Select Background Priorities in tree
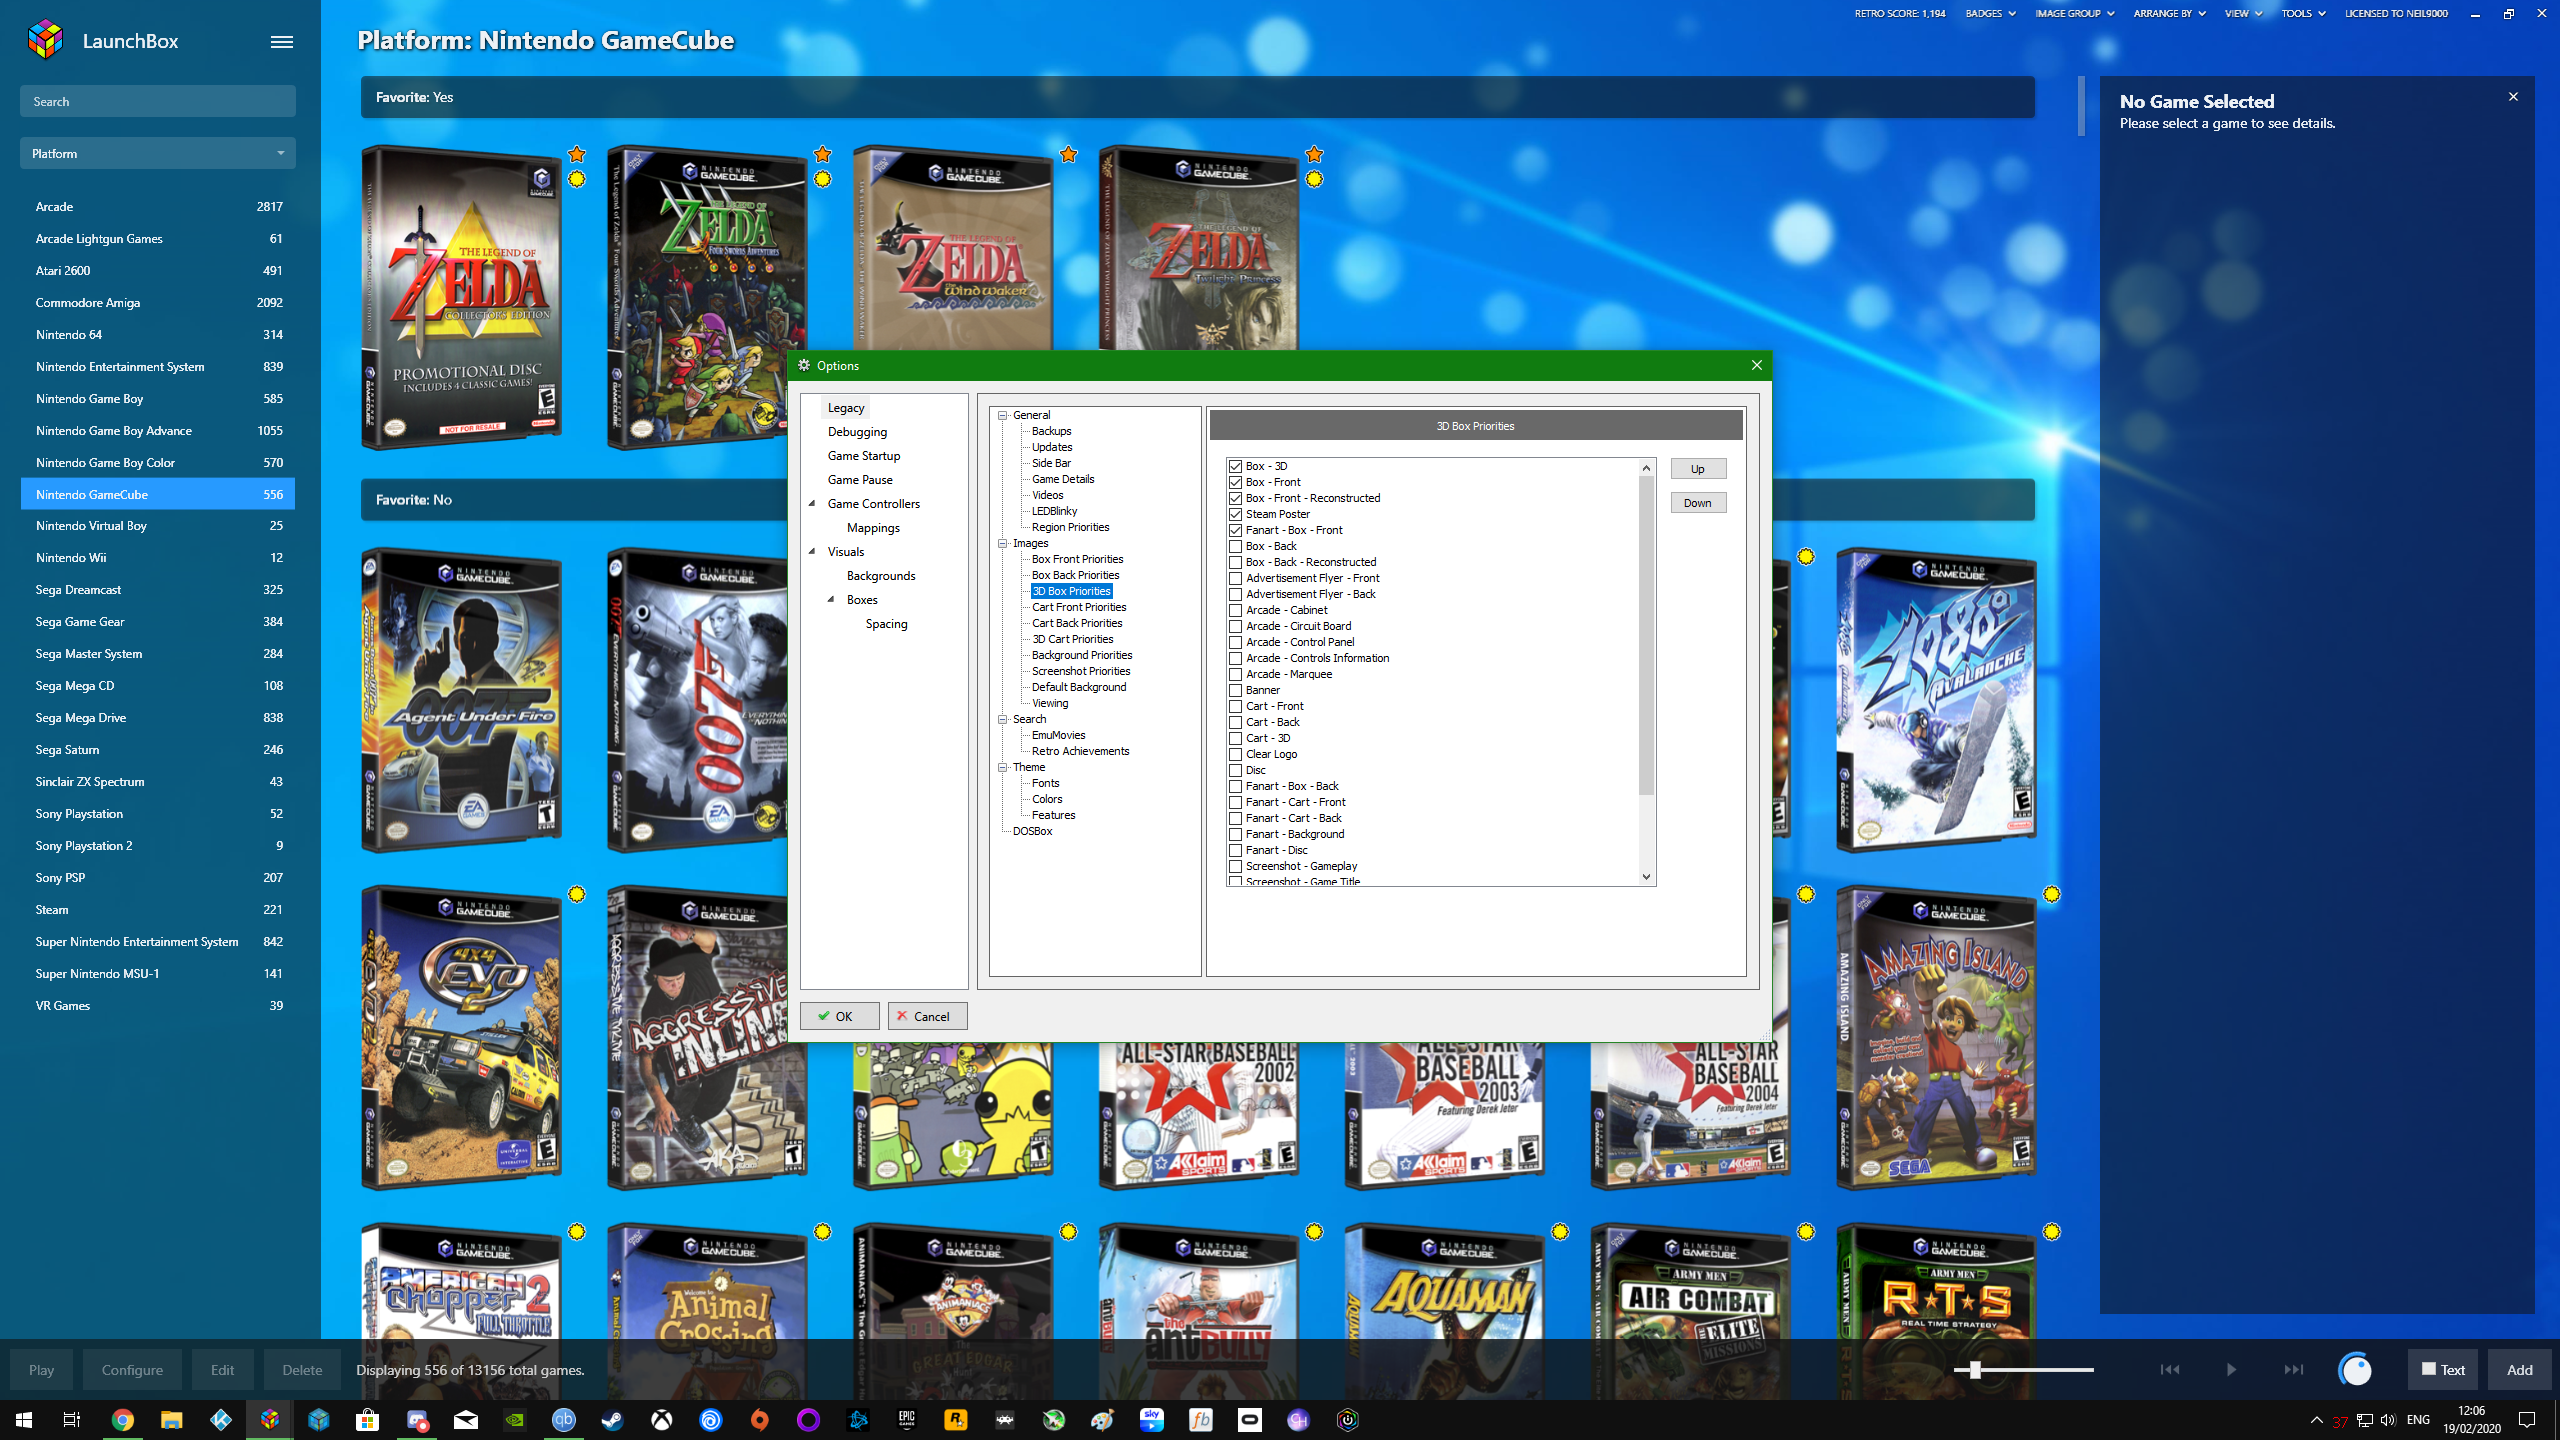The height and width of the screenshot is (1440, 2560). tap(1082, 655)
